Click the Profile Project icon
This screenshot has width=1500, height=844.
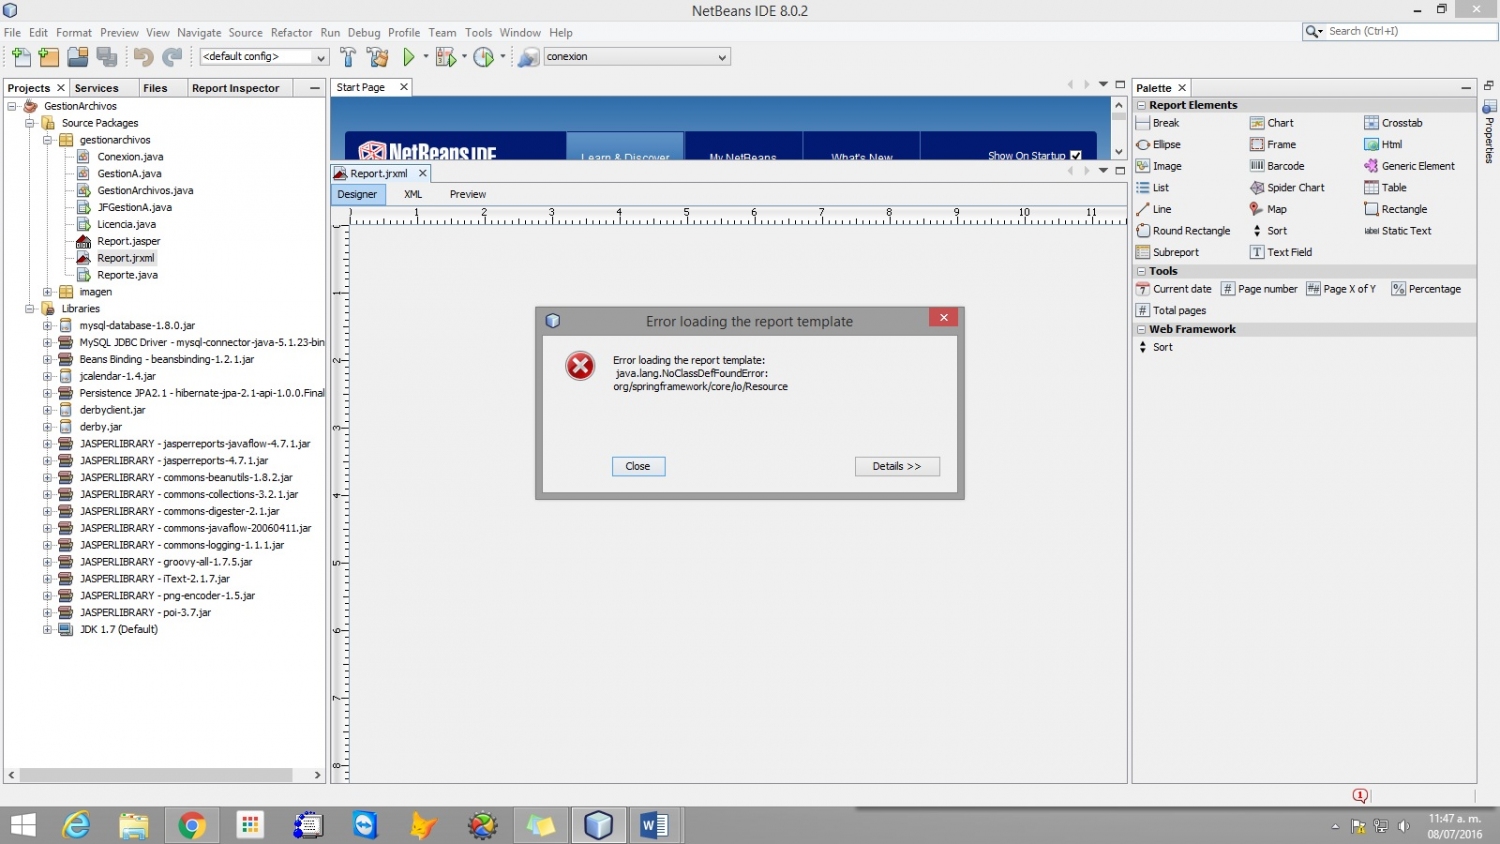[484, 57]
